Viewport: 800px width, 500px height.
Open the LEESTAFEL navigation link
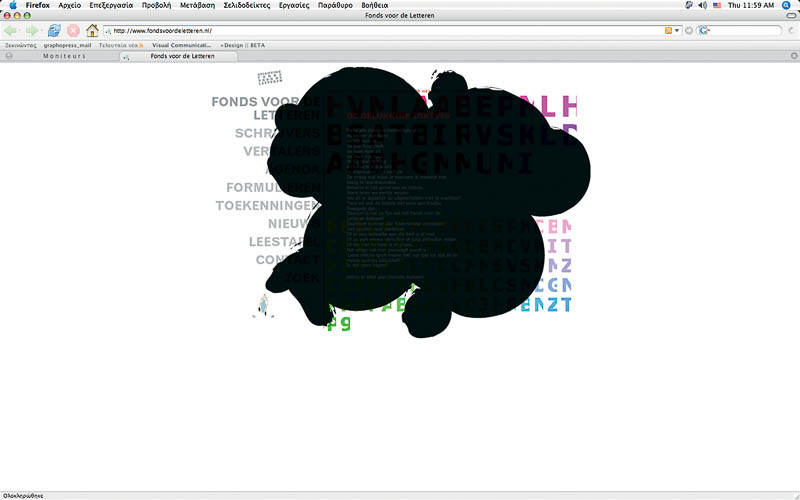click(x=284, y=242)
